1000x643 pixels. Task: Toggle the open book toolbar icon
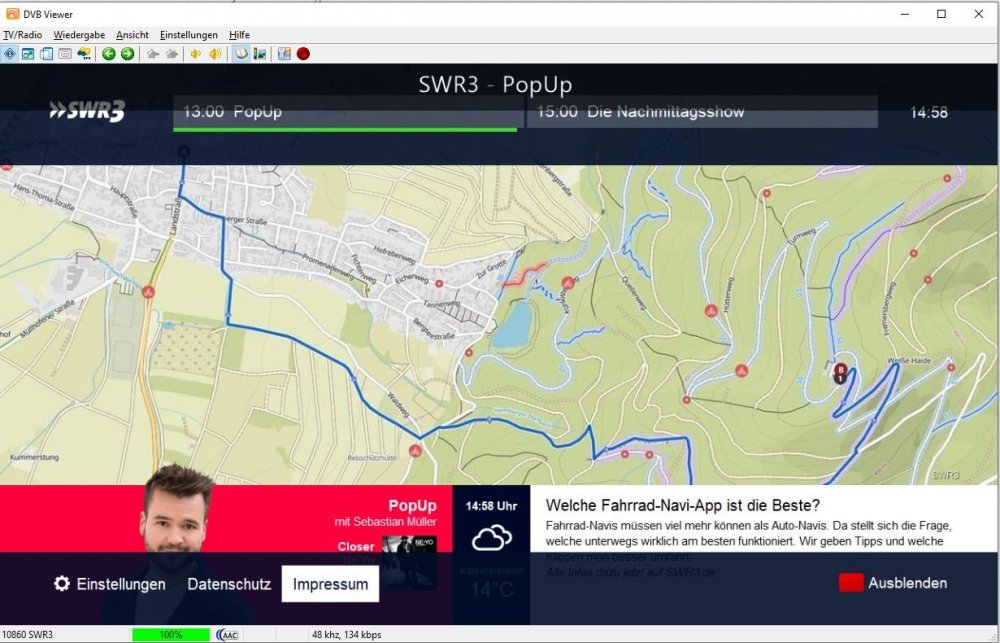(240, 54)
